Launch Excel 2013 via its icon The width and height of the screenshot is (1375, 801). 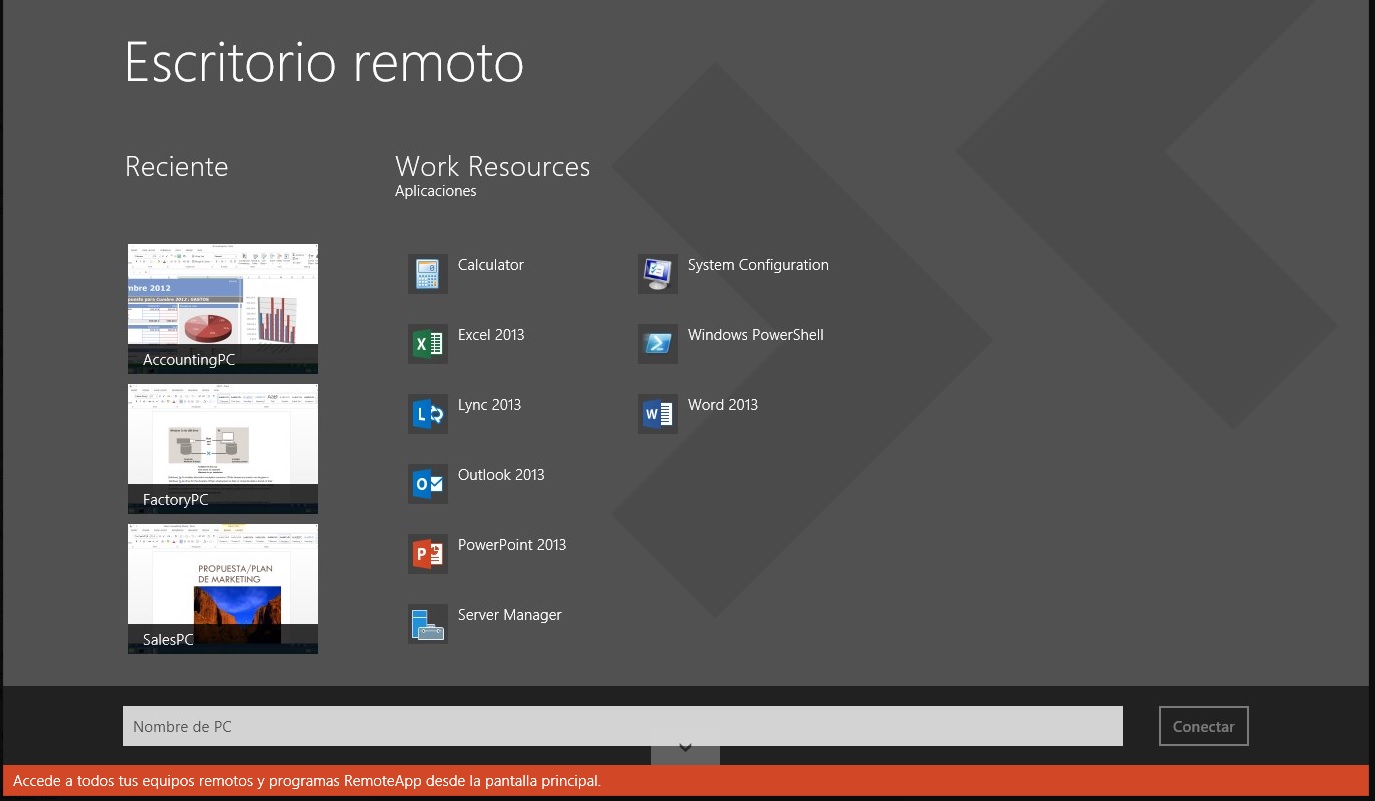tap(428, 344)
